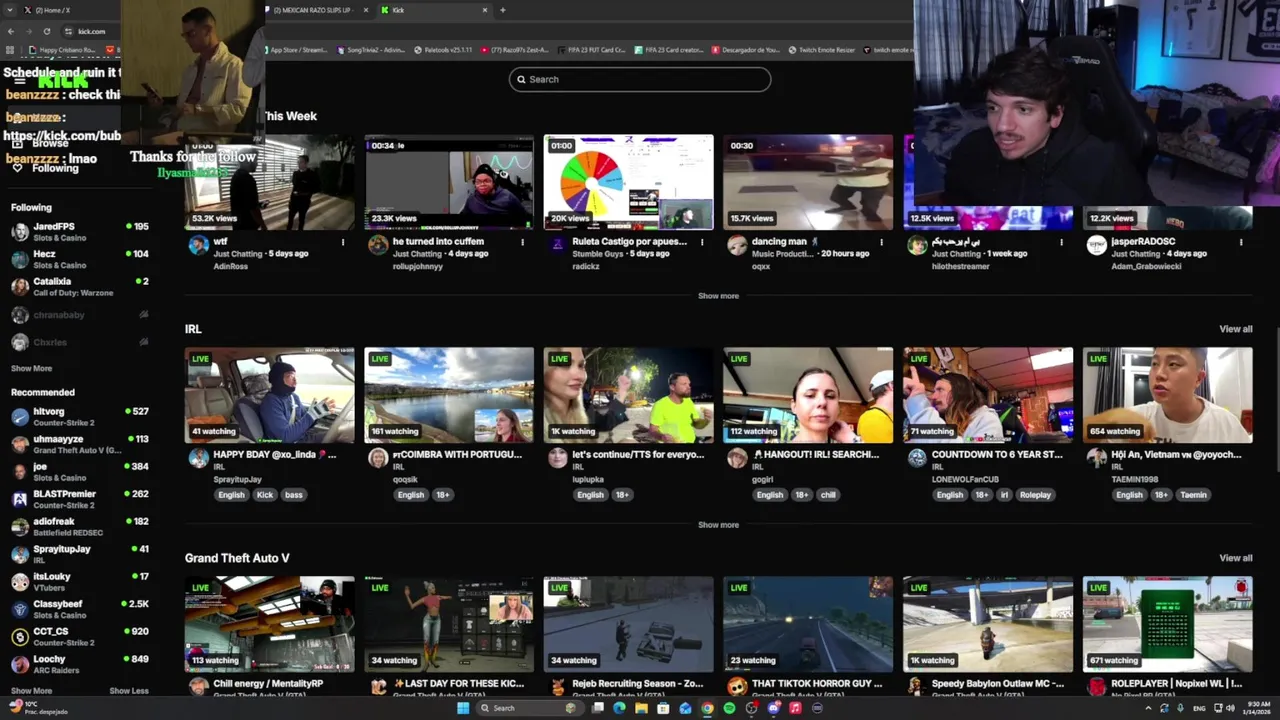
Task: Open 'Hội An, Vietnam' stream thumbnail
Action: click(x=1167, y=395)
